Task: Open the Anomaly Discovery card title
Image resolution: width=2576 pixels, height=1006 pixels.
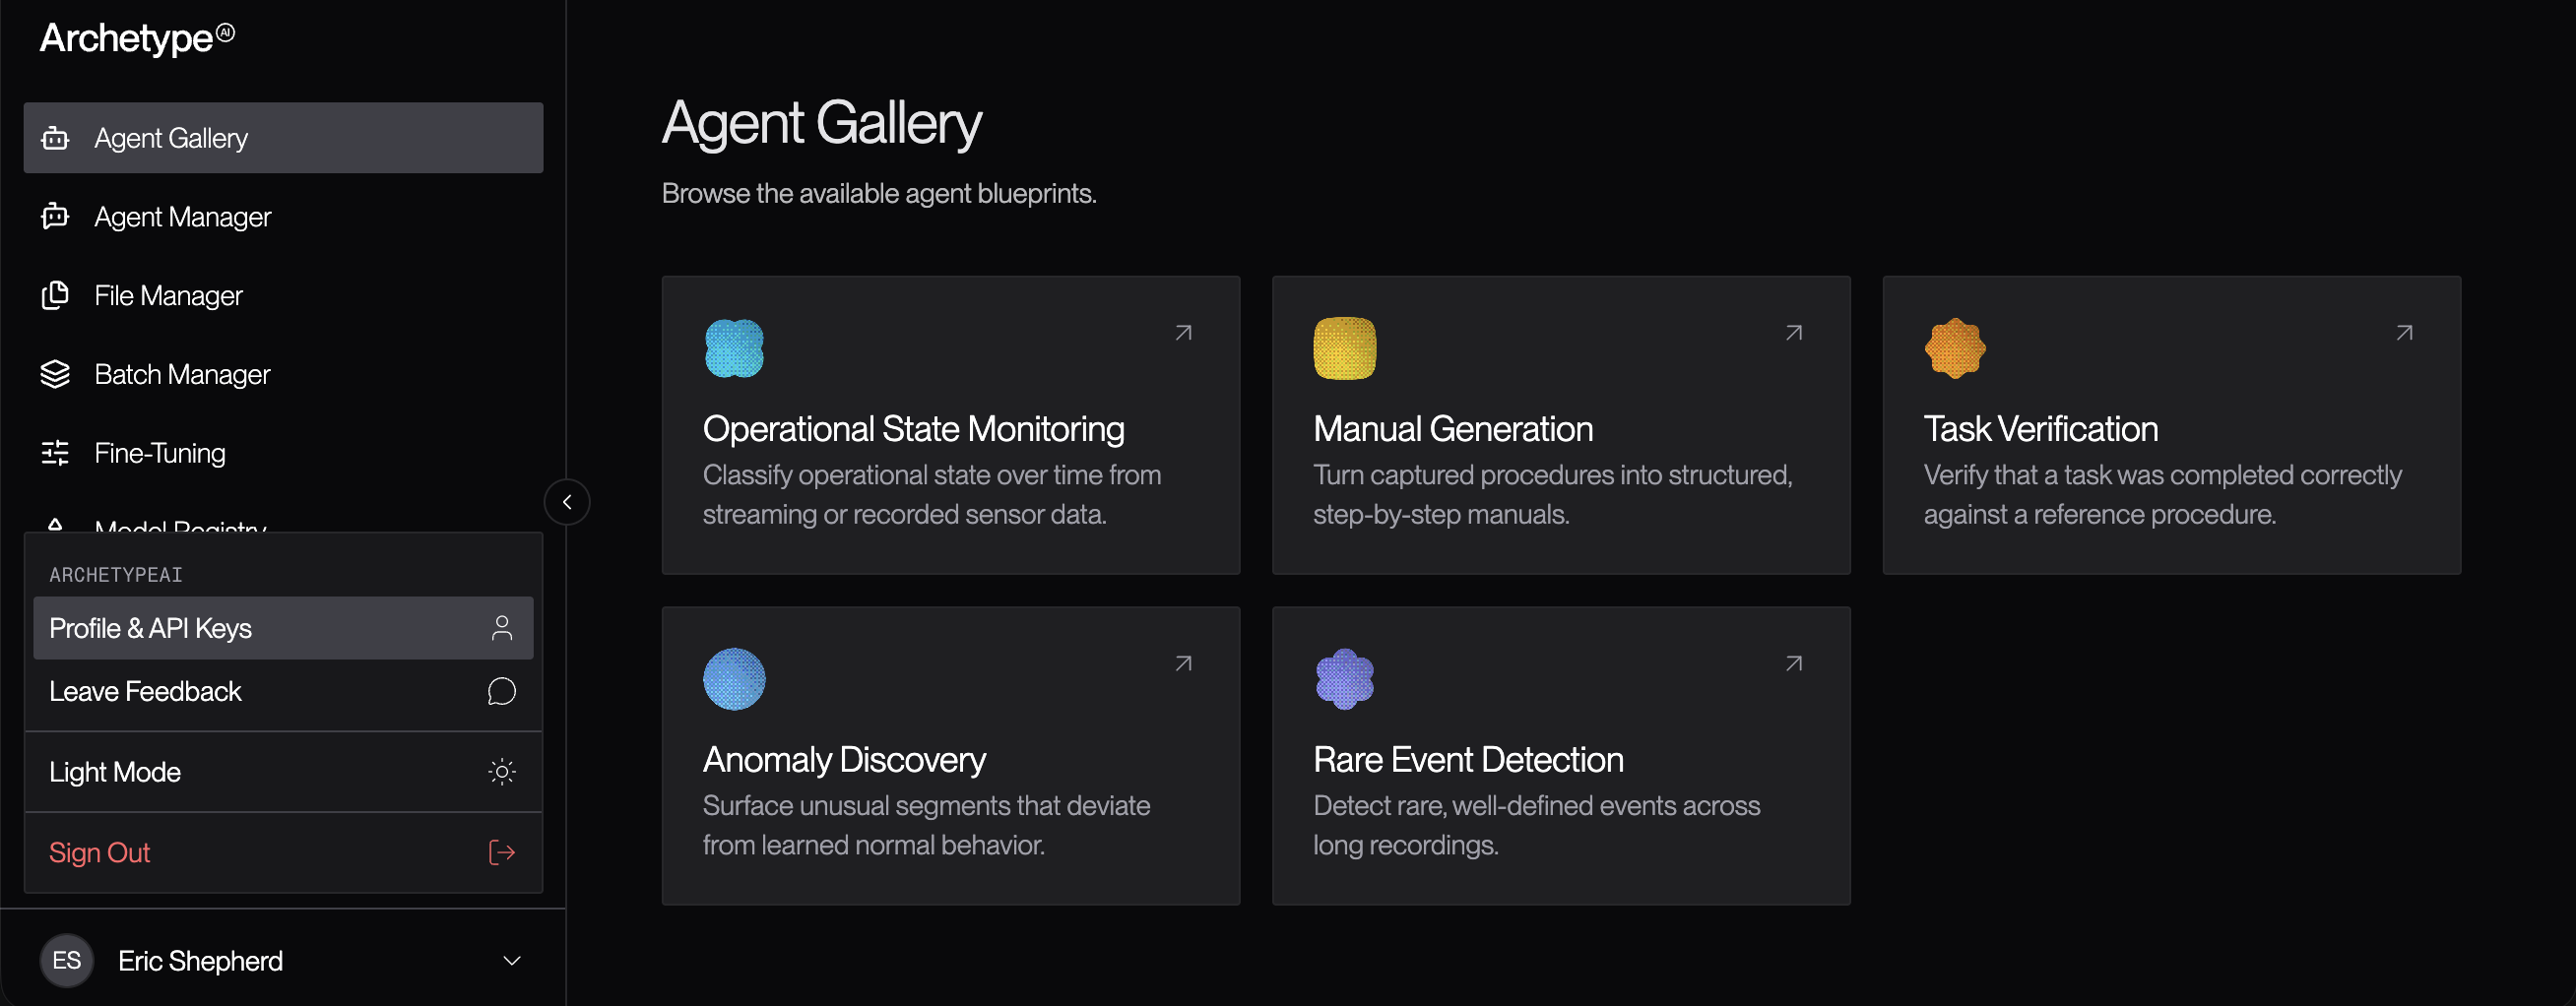Action: click(x=844, y=760)
